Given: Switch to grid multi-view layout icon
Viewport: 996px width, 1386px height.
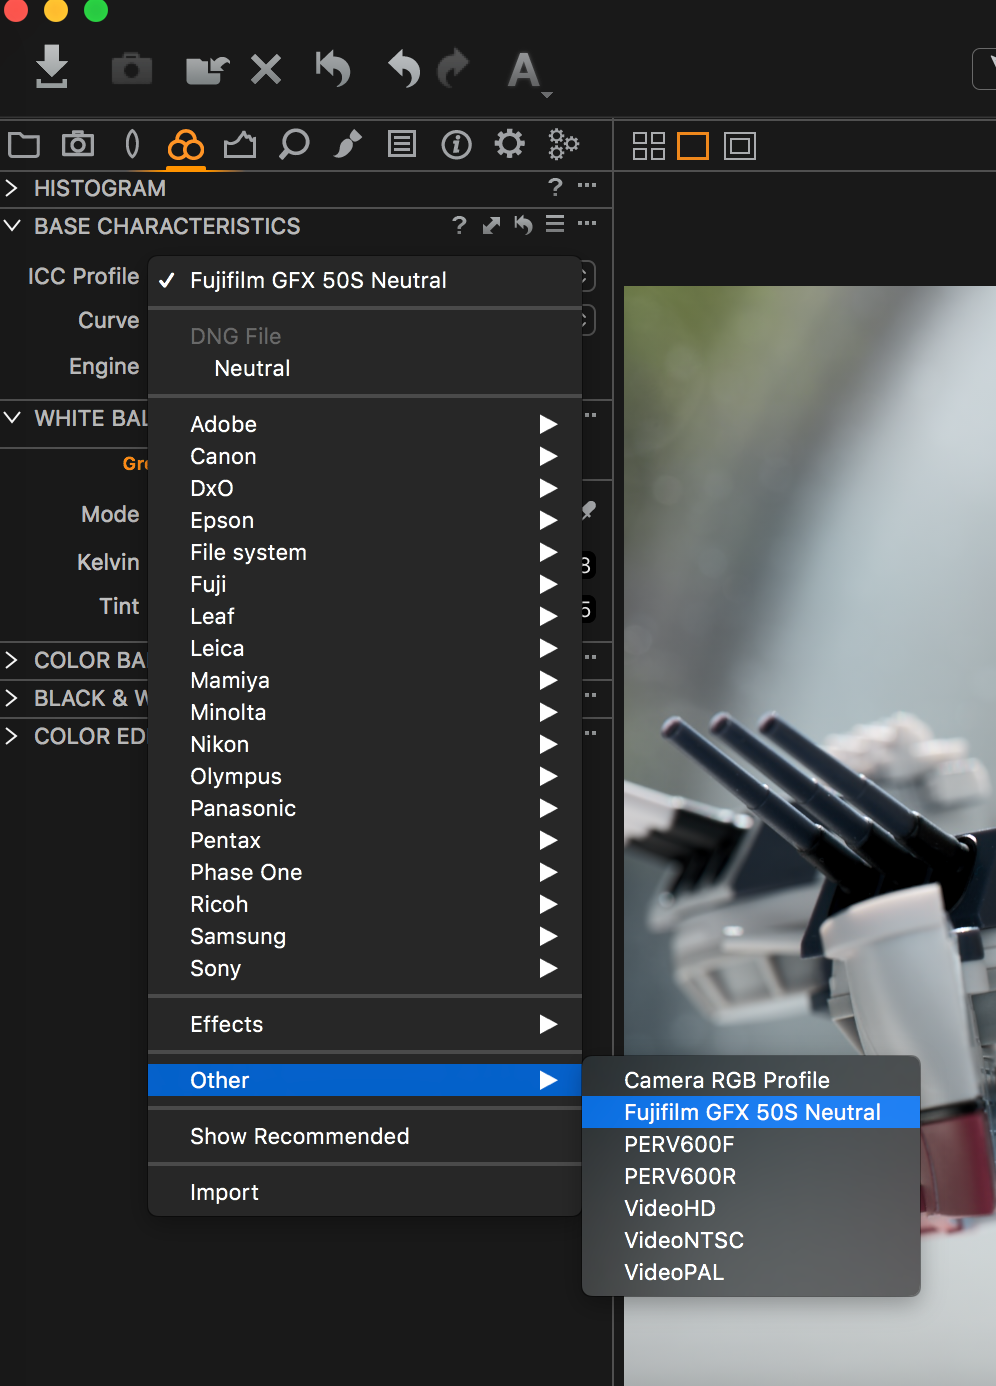Looking at the screenshot, I should 649,146.
